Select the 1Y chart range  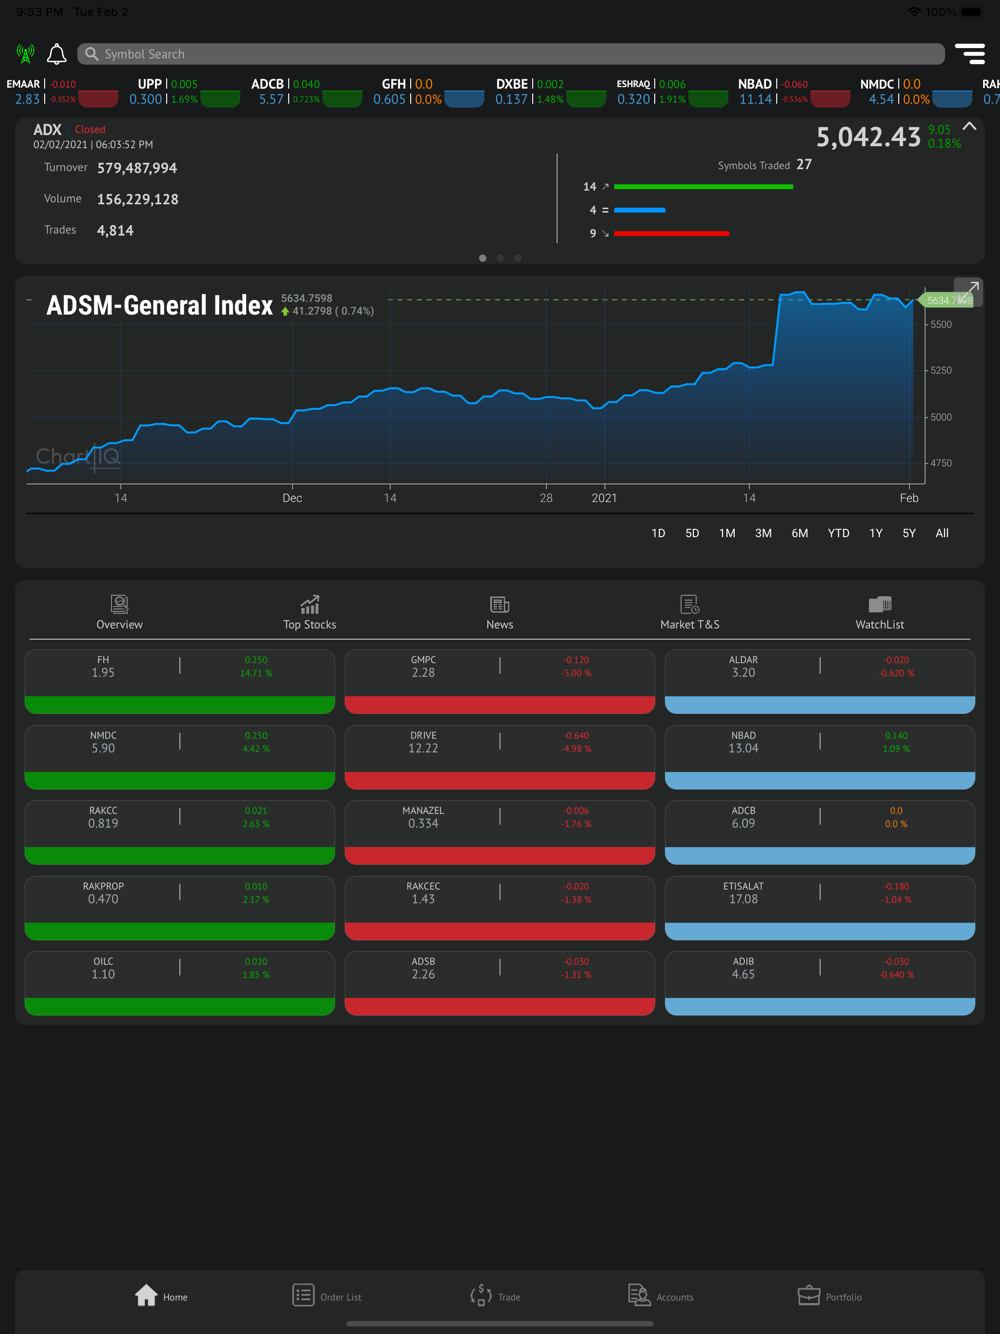tap(876, 533)
